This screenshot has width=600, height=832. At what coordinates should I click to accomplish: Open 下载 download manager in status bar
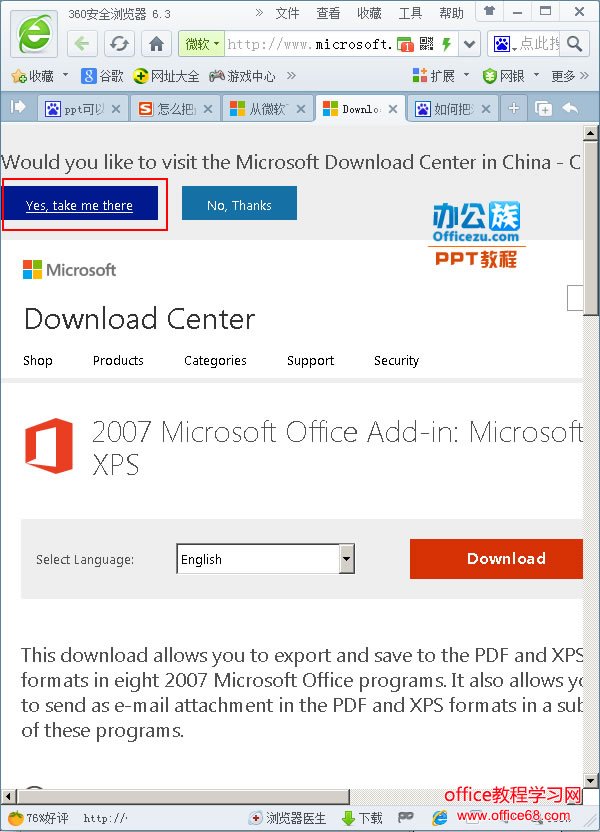[362, 818]
